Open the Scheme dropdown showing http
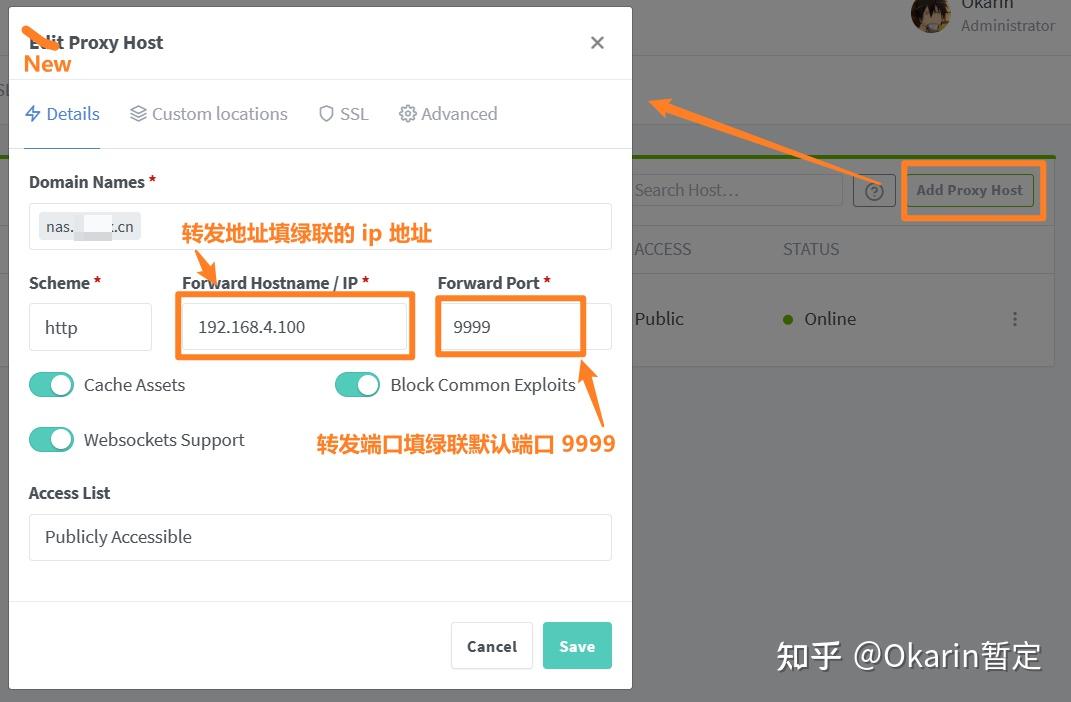 [x=90, y=326]
